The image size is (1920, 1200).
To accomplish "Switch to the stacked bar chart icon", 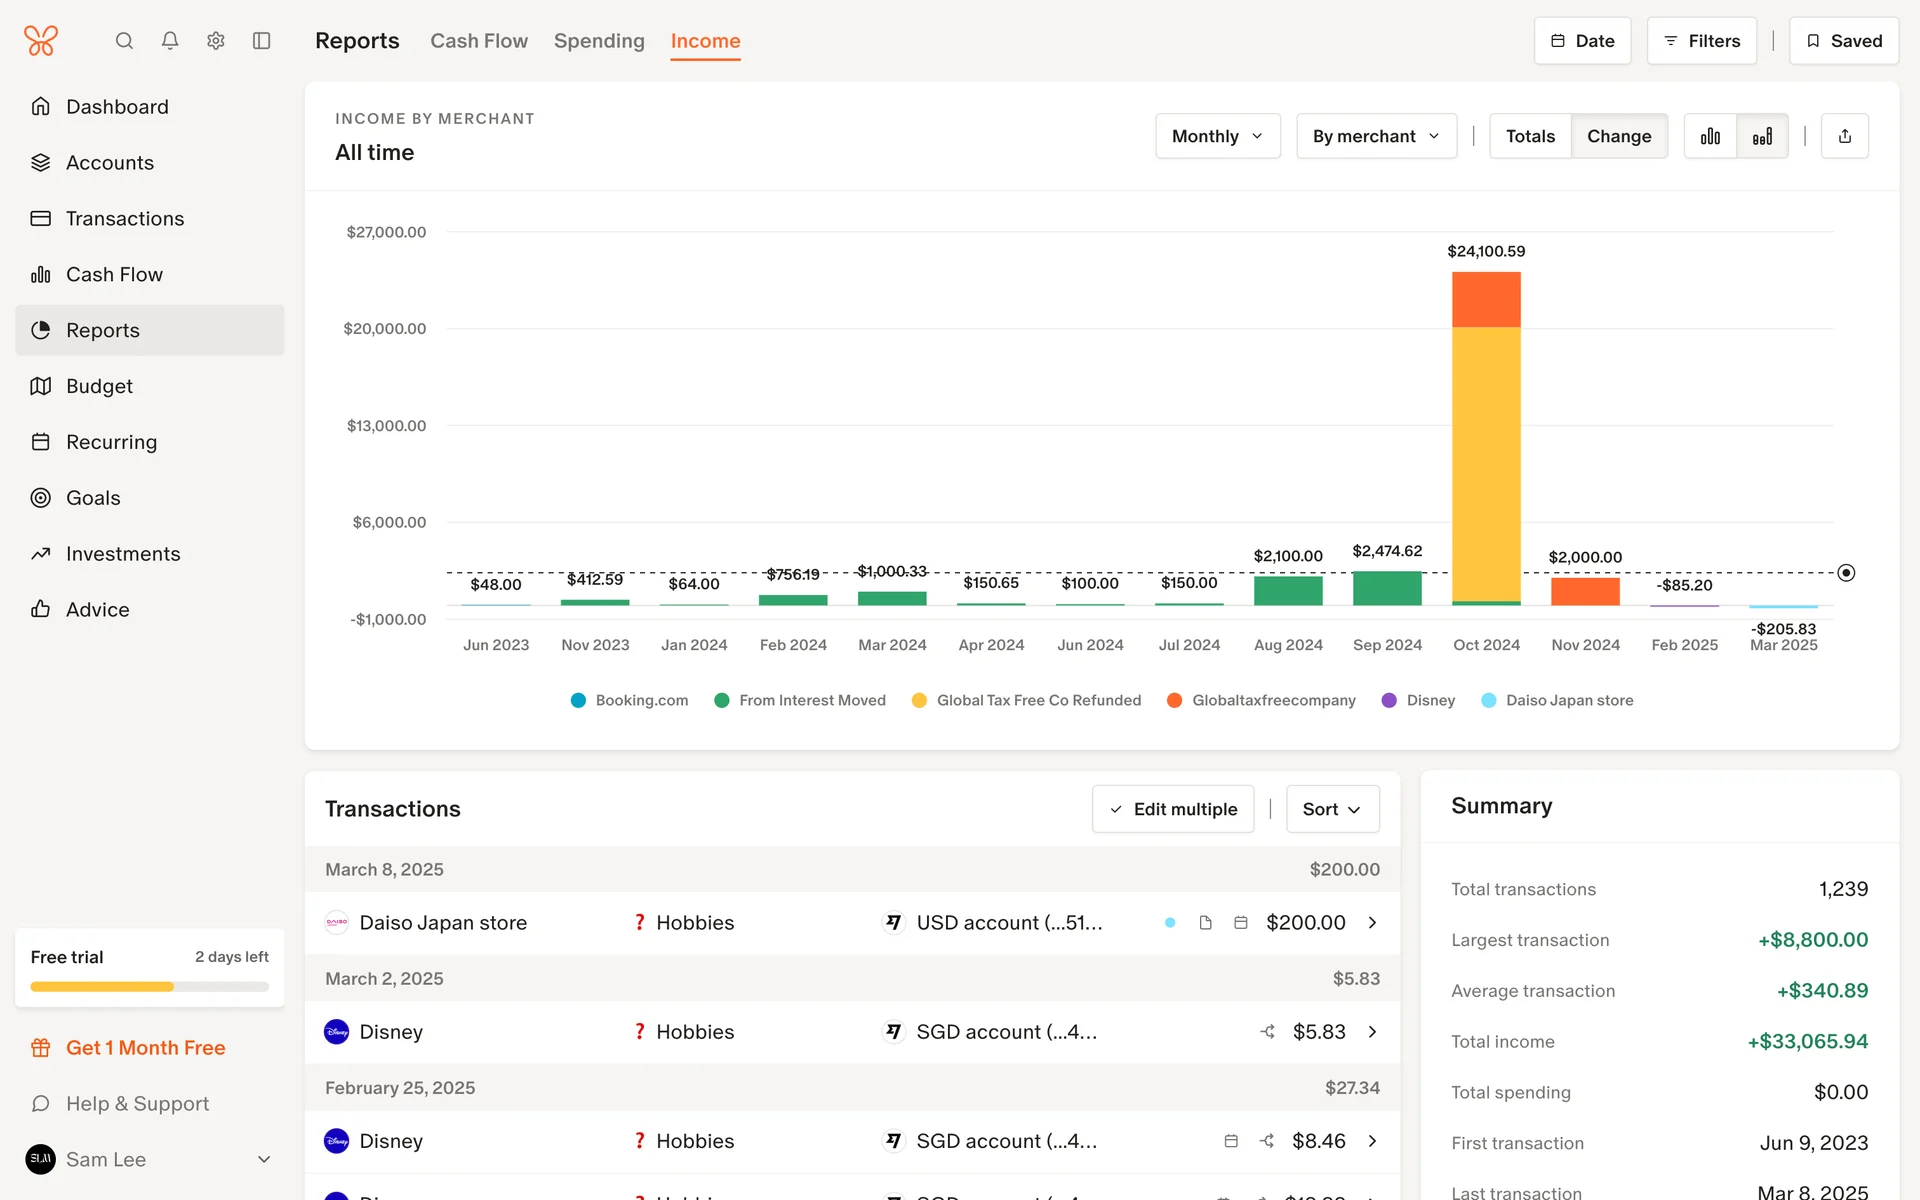I will pyautogui.click(x=1762, y=136).
